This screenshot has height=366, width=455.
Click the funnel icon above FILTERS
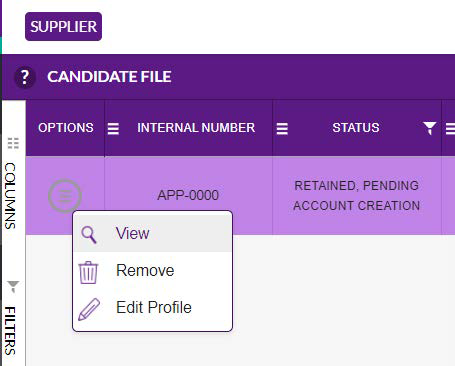(13, 286)
